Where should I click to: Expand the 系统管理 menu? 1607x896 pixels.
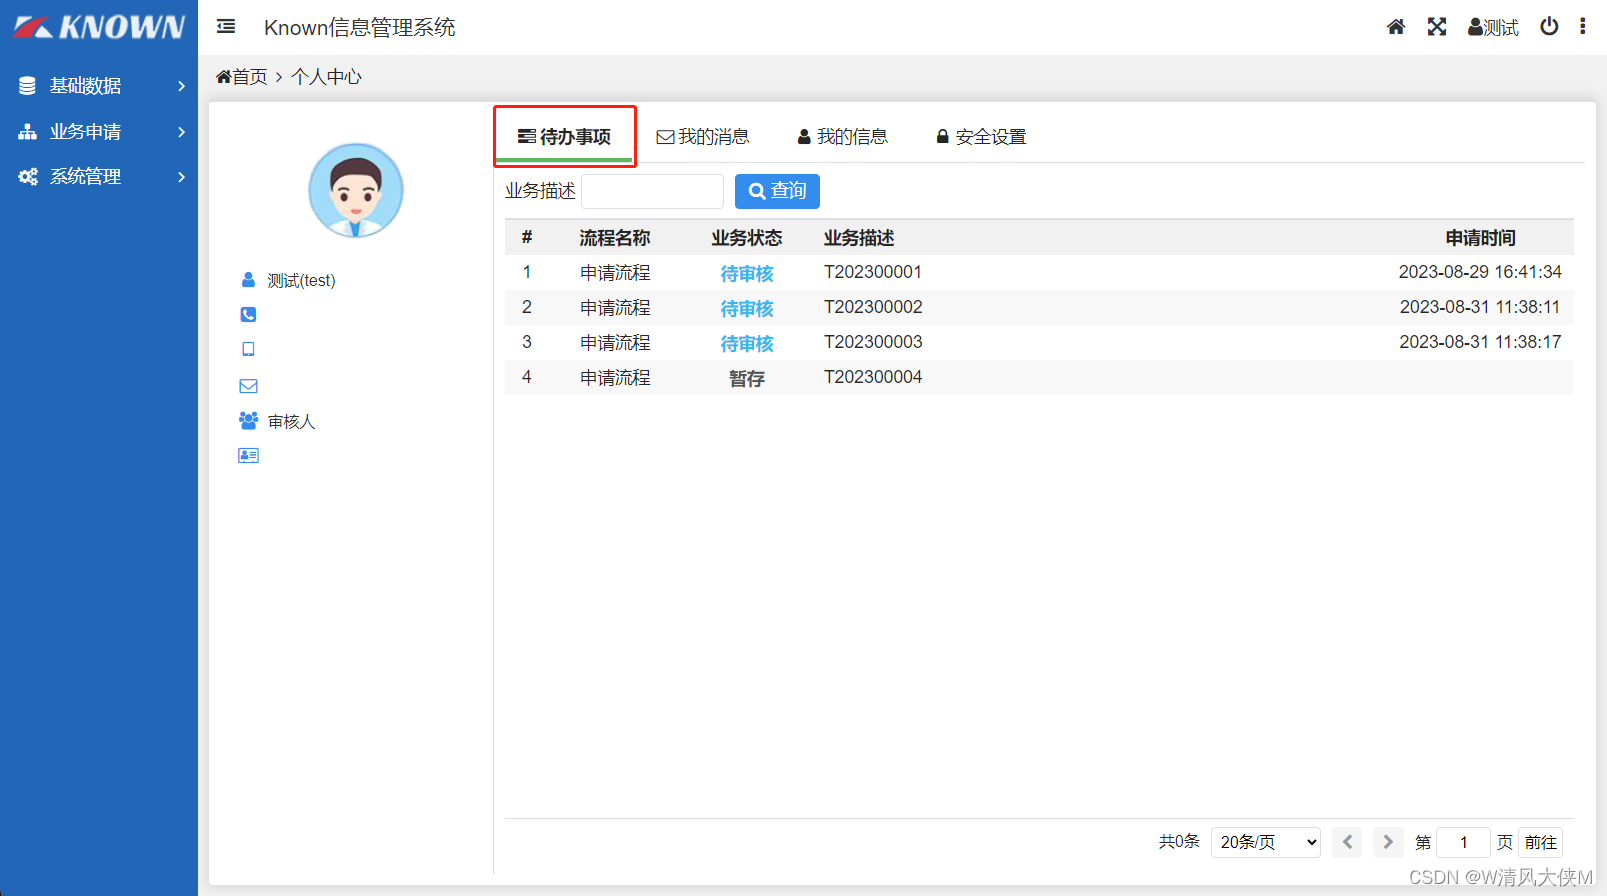pos(99,176)
